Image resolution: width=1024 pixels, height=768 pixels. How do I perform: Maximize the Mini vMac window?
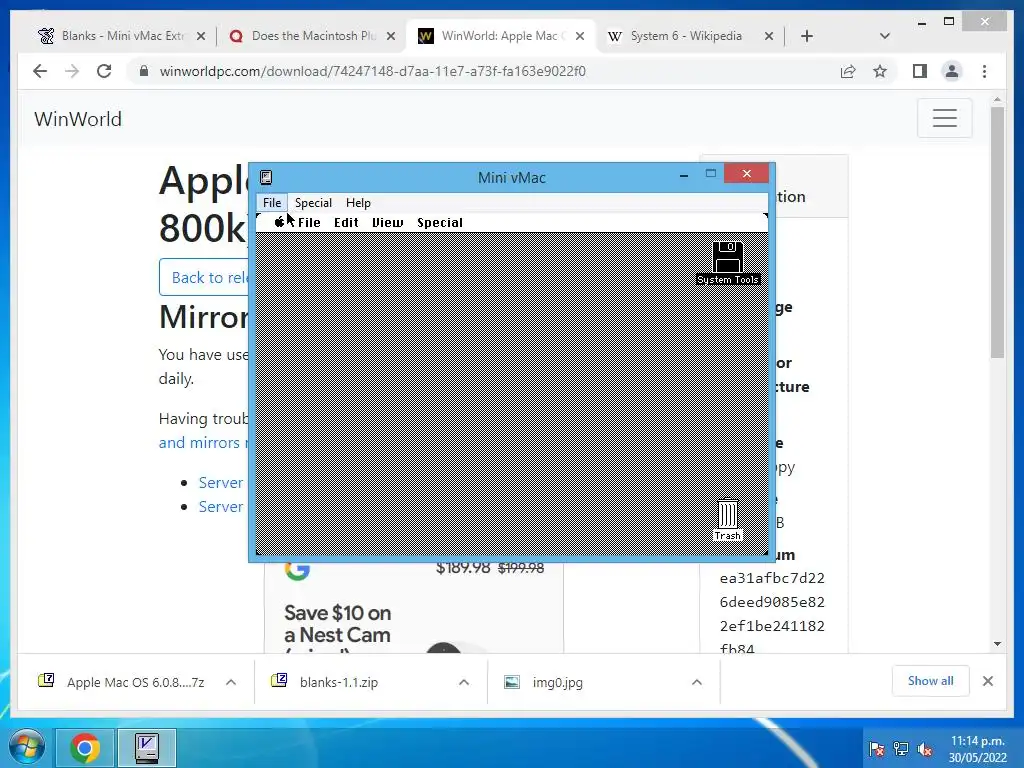point(711,174)
